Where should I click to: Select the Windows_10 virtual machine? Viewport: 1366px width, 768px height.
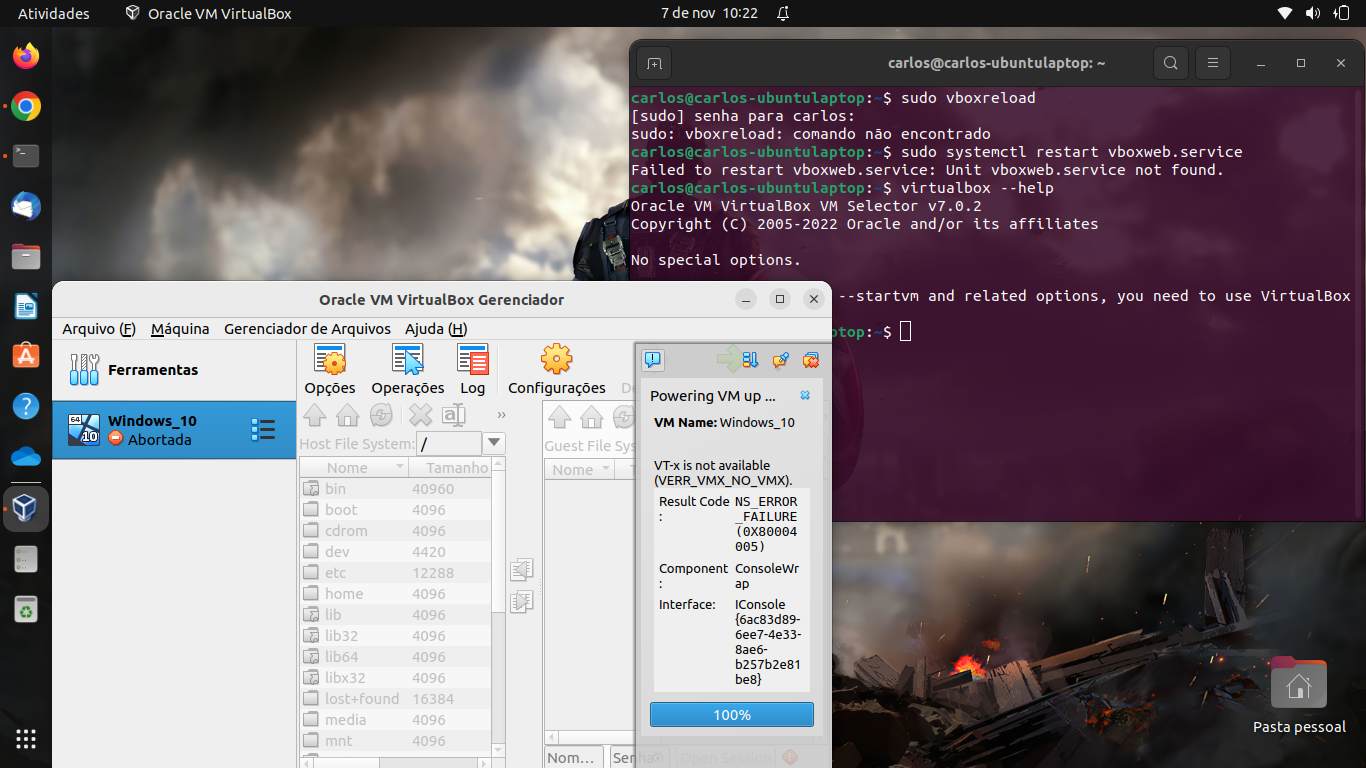[174, 430]
